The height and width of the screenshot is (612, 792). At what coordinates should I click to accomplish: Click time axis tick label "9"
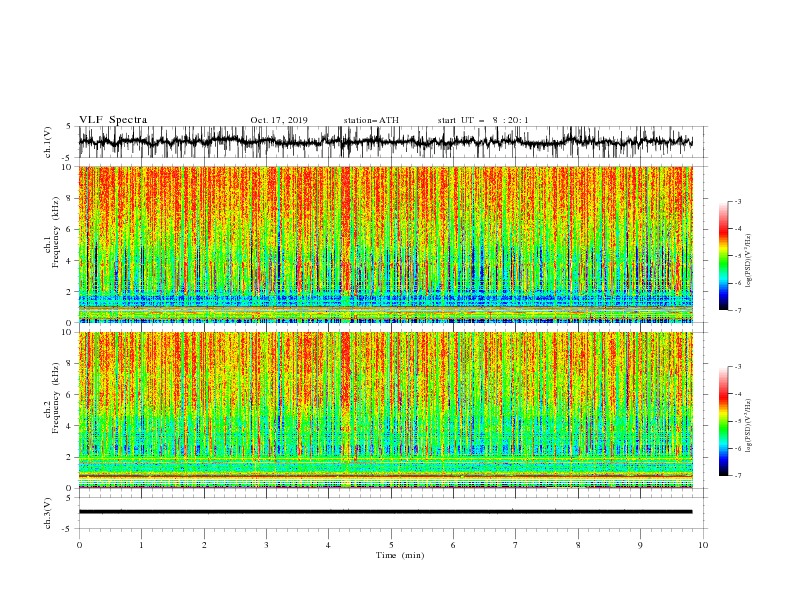(640, 545)
